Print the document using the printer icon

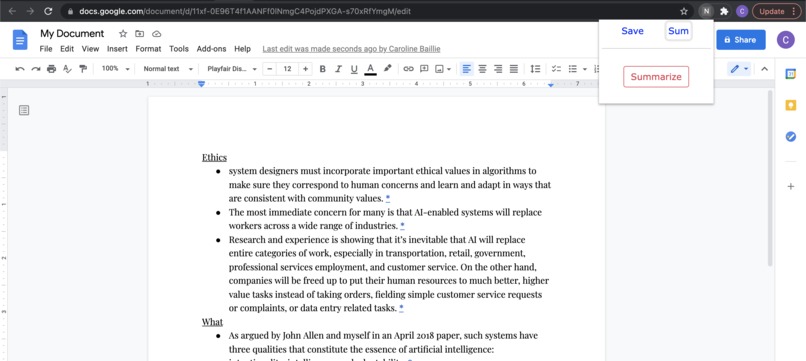click(51, 68)
